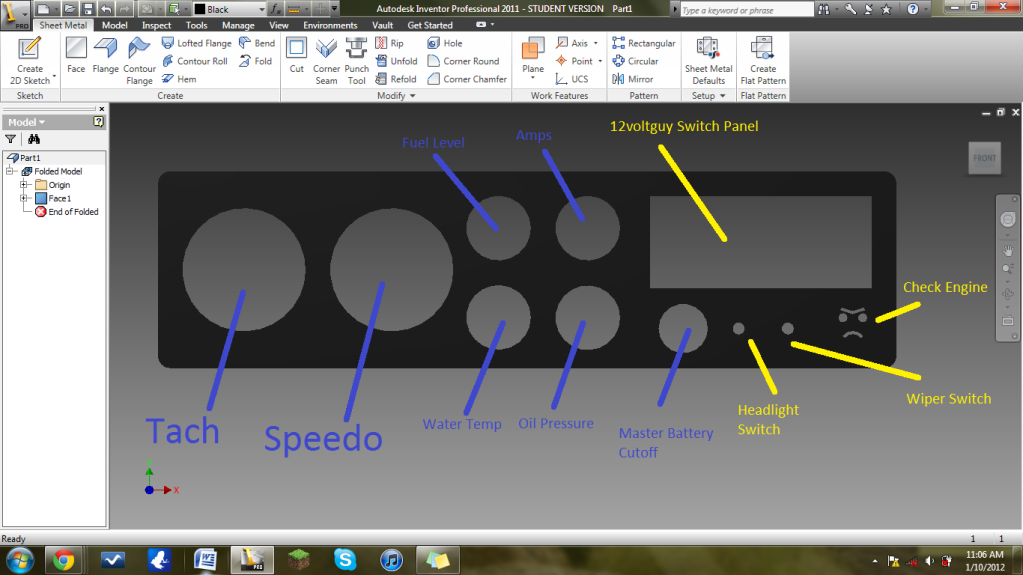This screenshot has height=575, width=1023.
Task: Choose the Contour Roll tool
Action: point(194,61)
